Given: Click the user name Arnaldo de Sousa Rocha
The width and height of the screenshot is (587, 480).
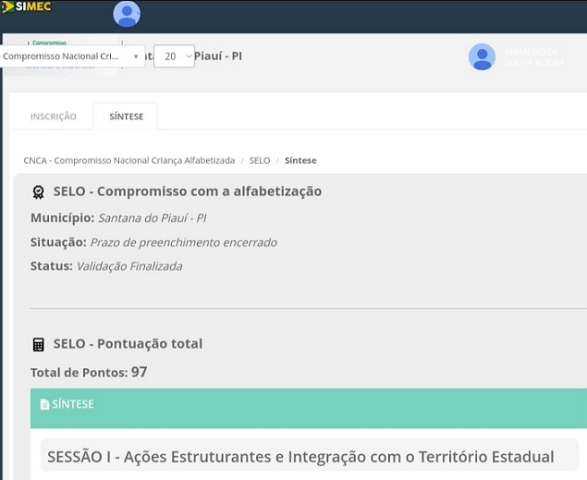Looking at the screenshot, I should coord(534,57).
